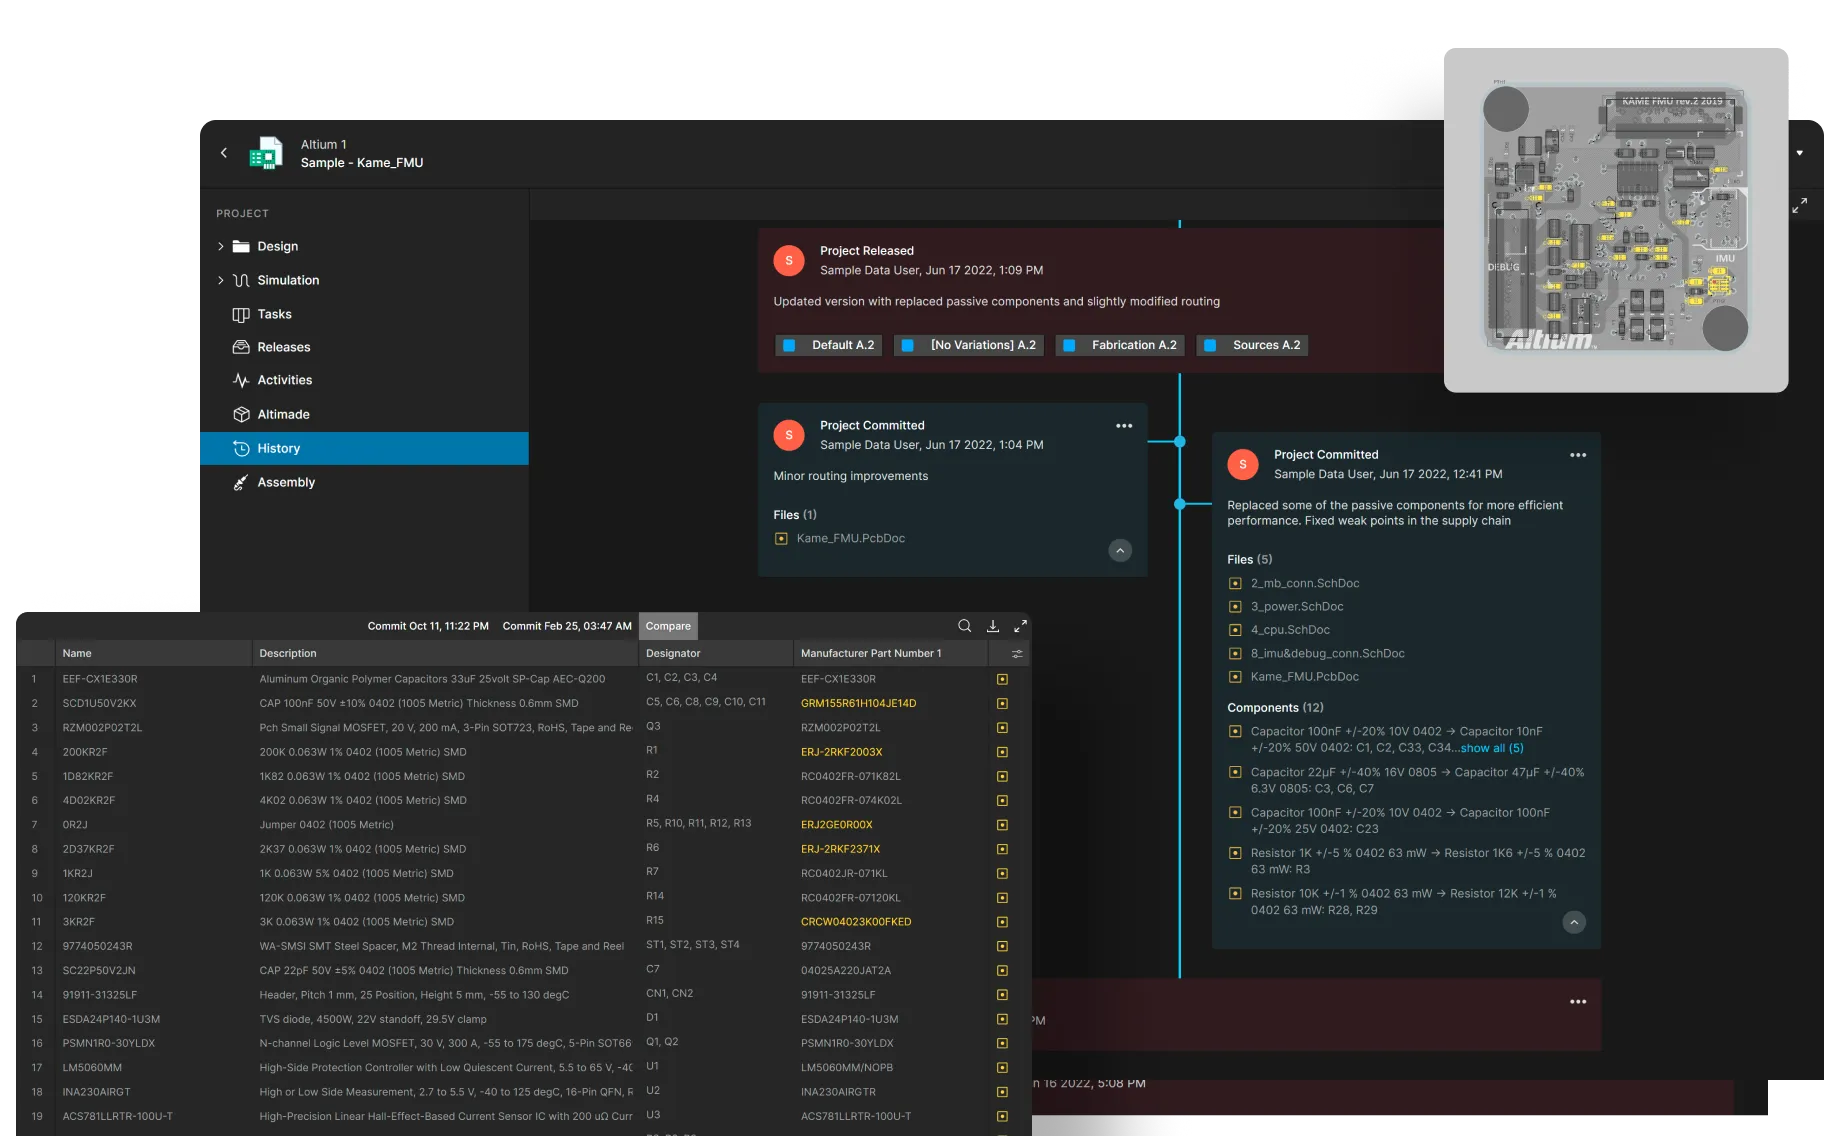Click the History clock icon
The width and height of the screenshot is (1840, 1136).
click(x=241, y=449)
